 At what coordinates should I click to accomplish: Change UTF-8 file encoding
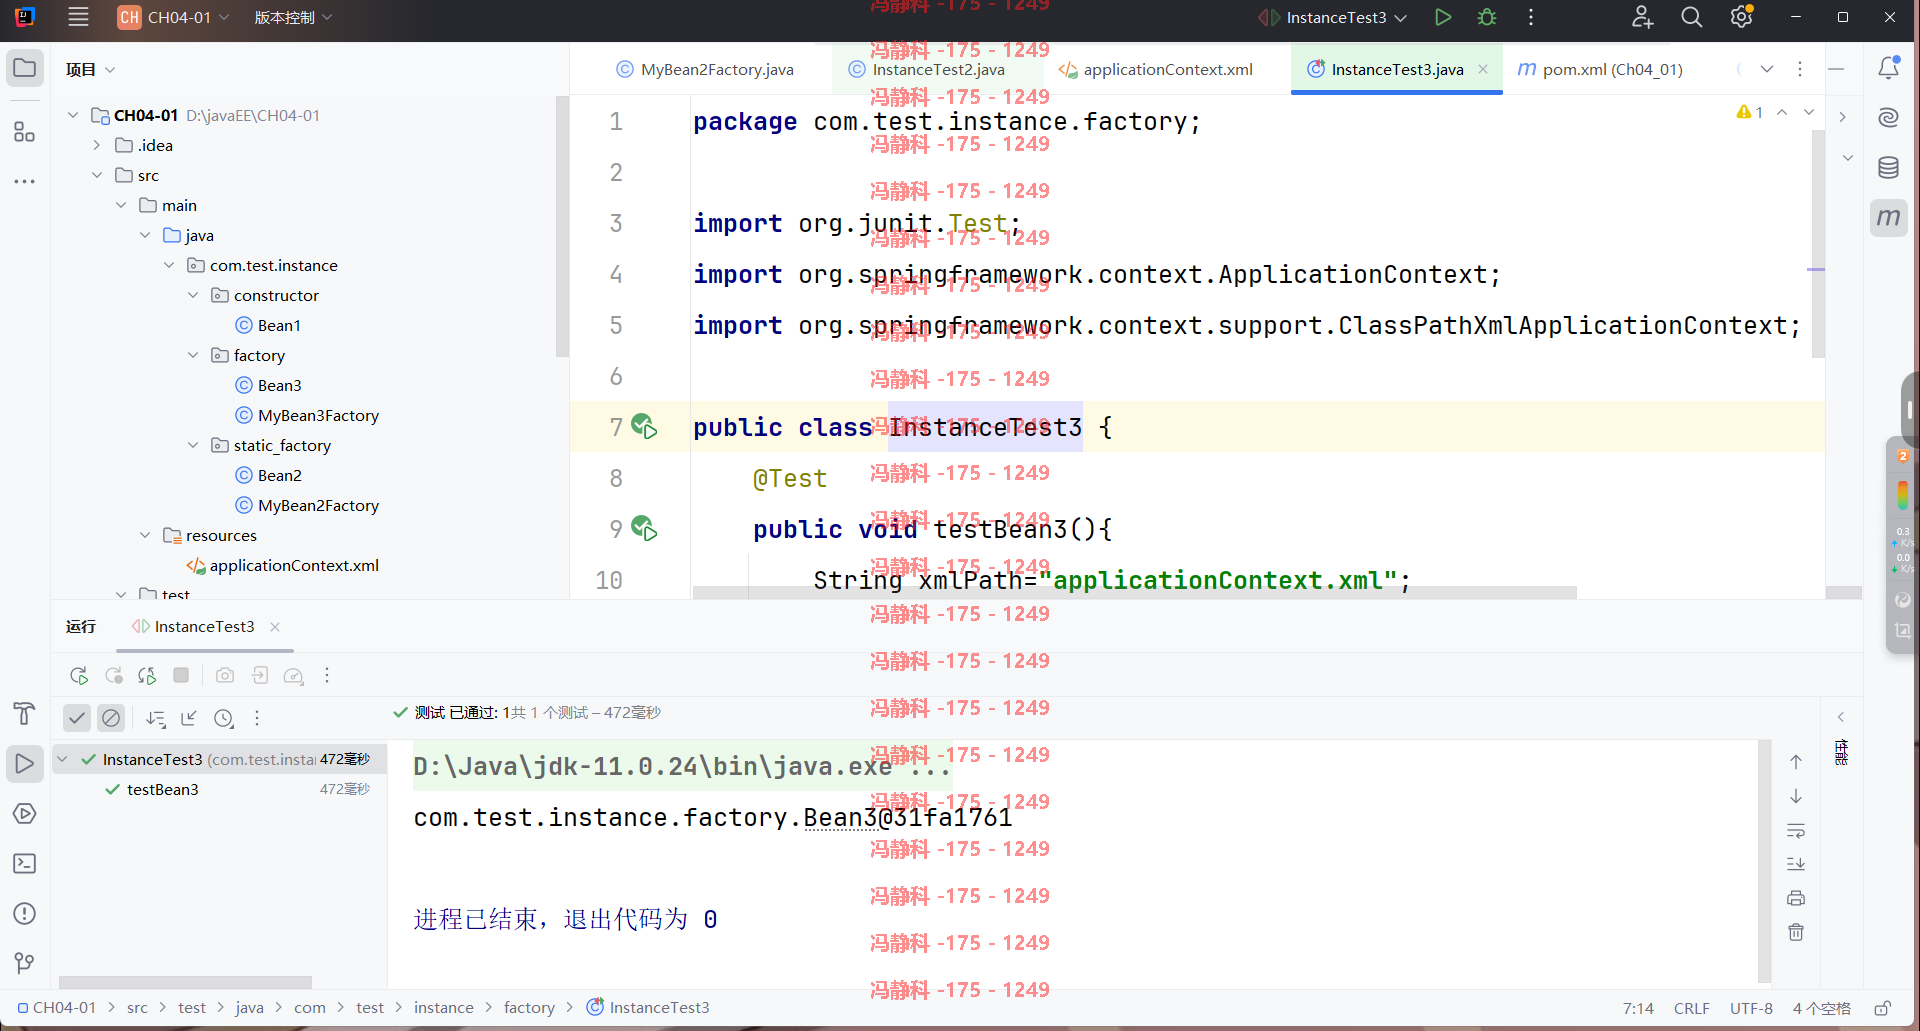click(x=1751, y=1008)
